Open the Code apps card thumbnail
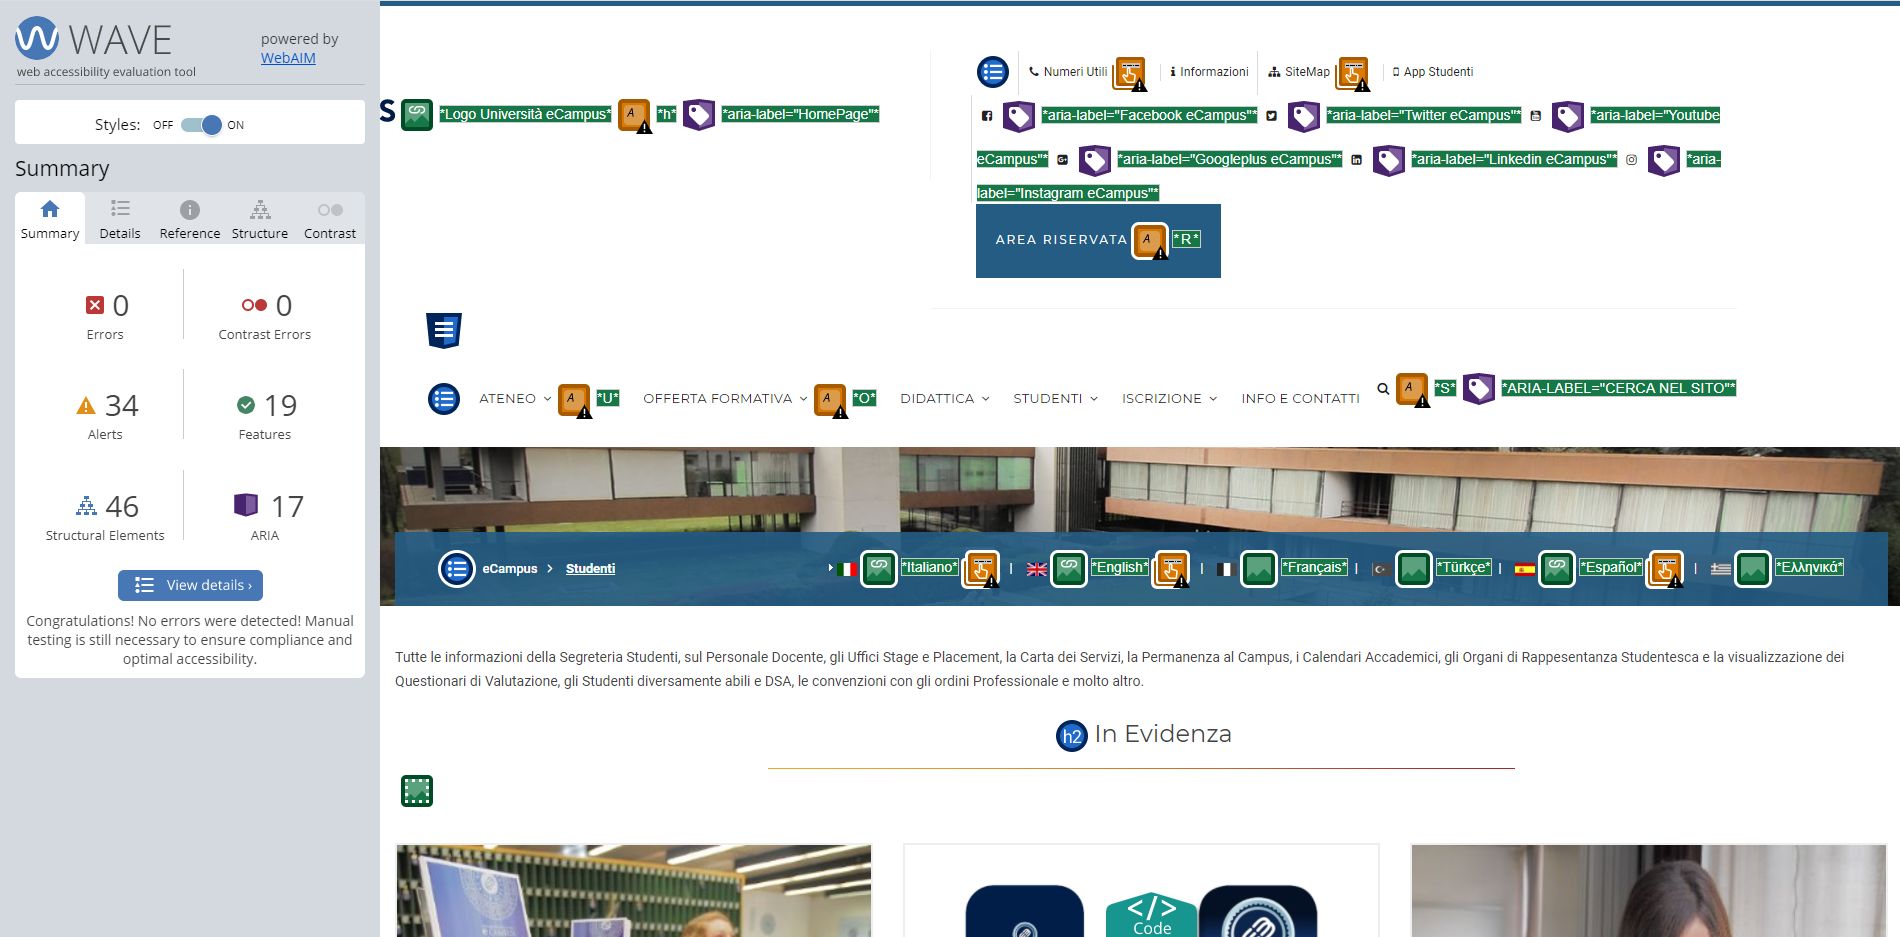The height and width of the screenshot is (937, 1900). [x=1141, y=890]
